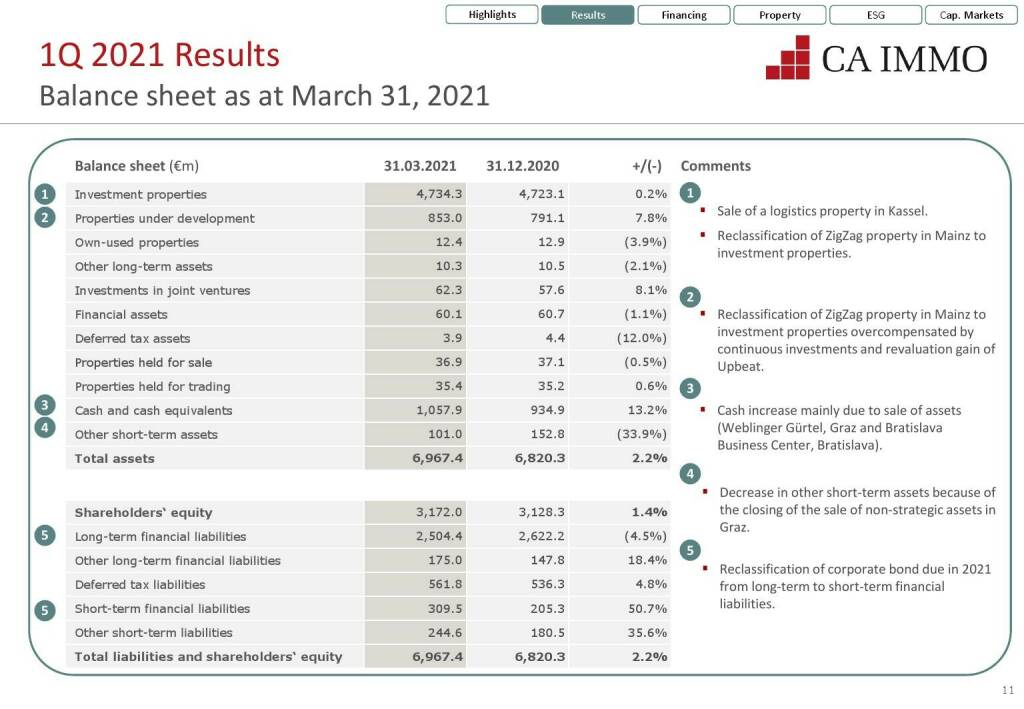Click comment marker 1 above Kassel sale note
Screen dimensions: 1024x709
coord(690,193)
